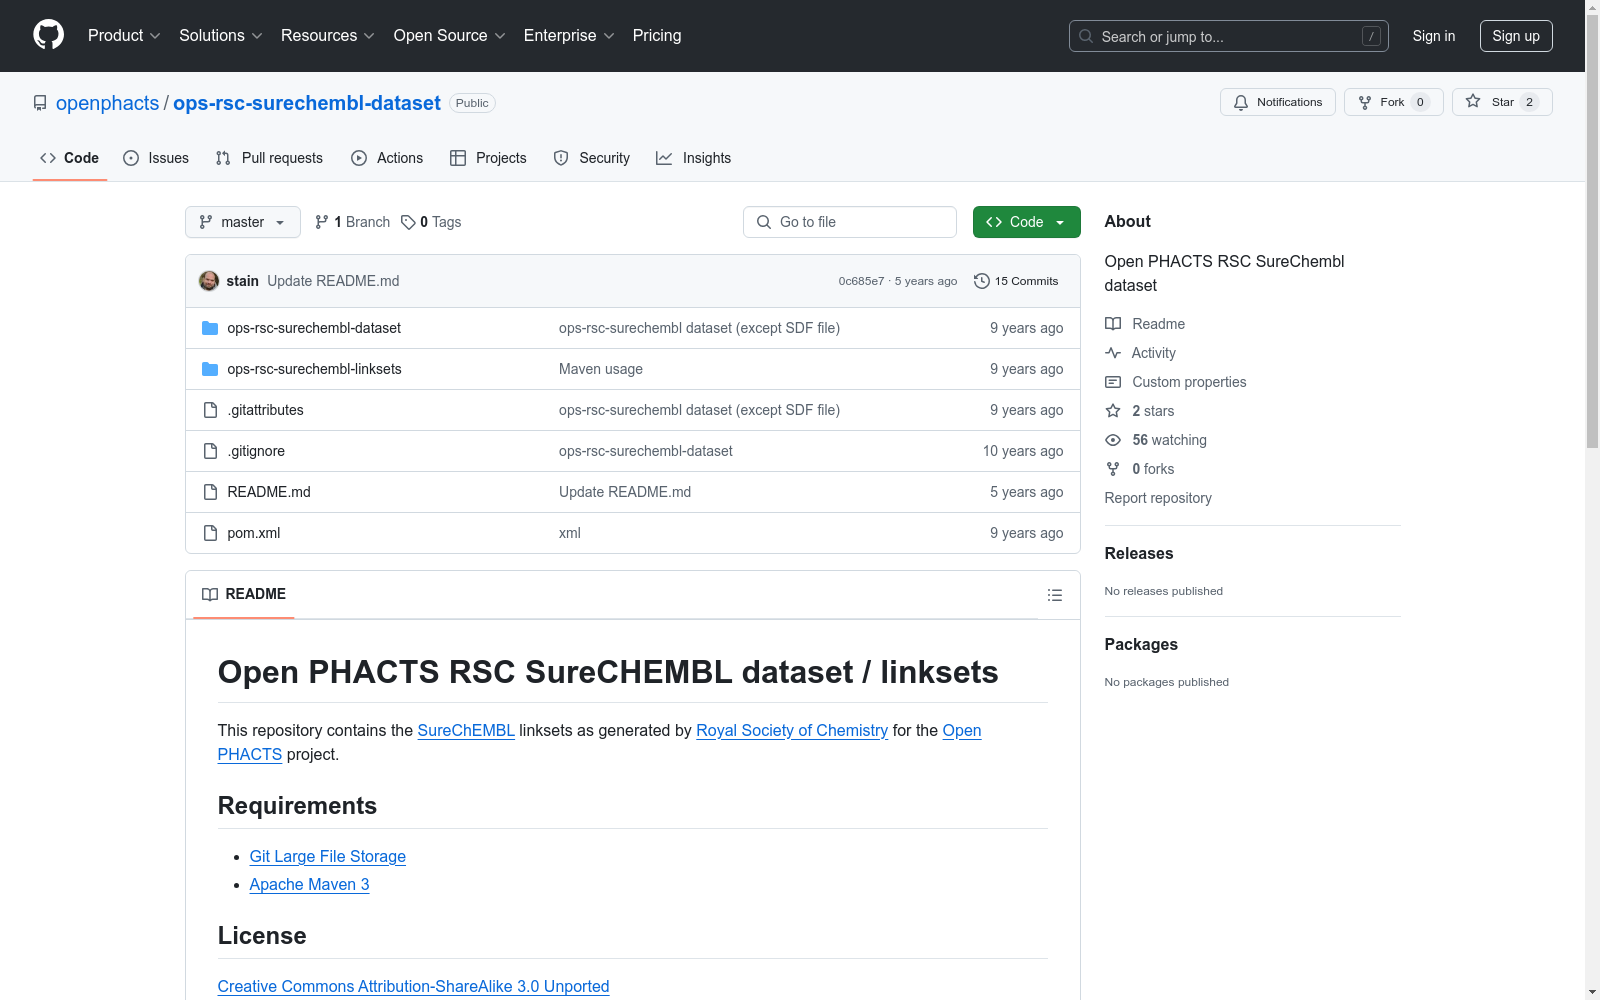
Task: View the 15 Commits history
Action: 1016,281
